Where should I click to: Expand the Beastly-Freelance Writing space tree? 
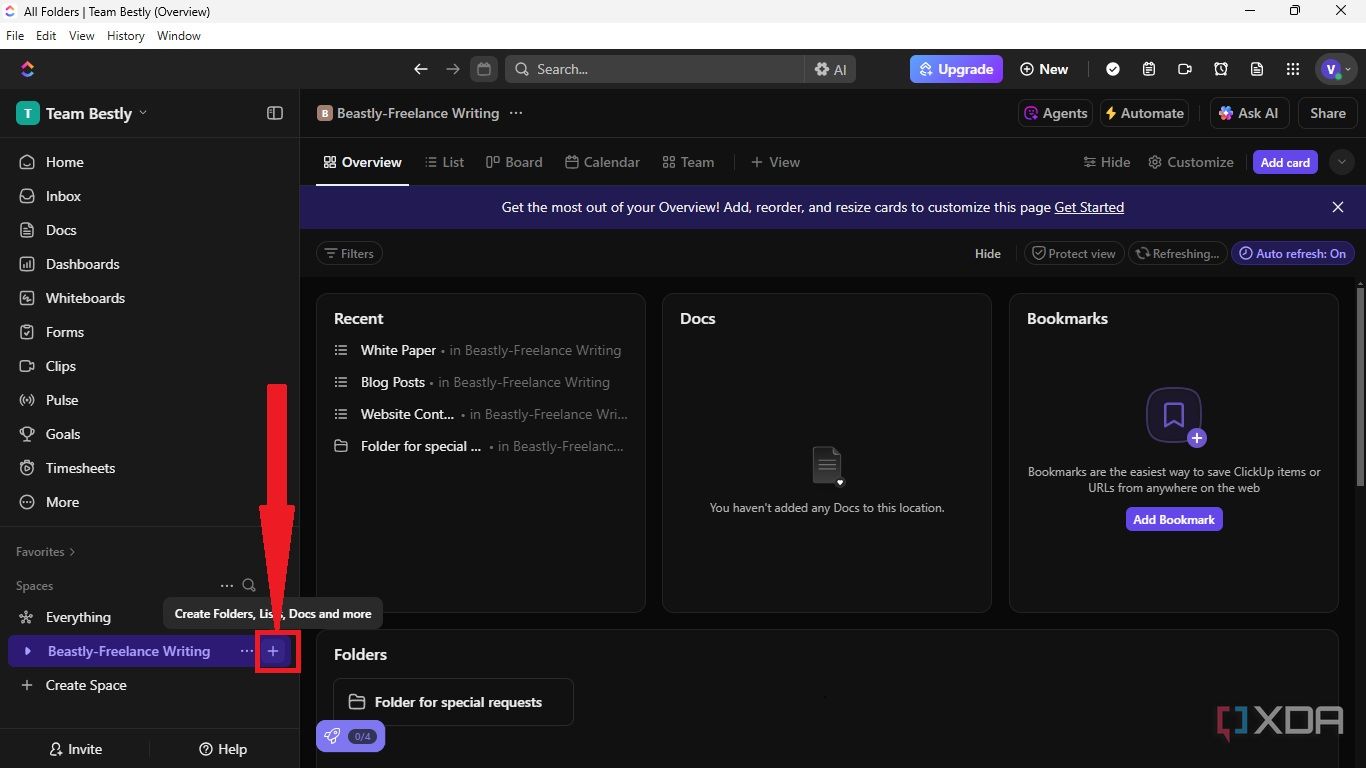(x=27, y=651)
